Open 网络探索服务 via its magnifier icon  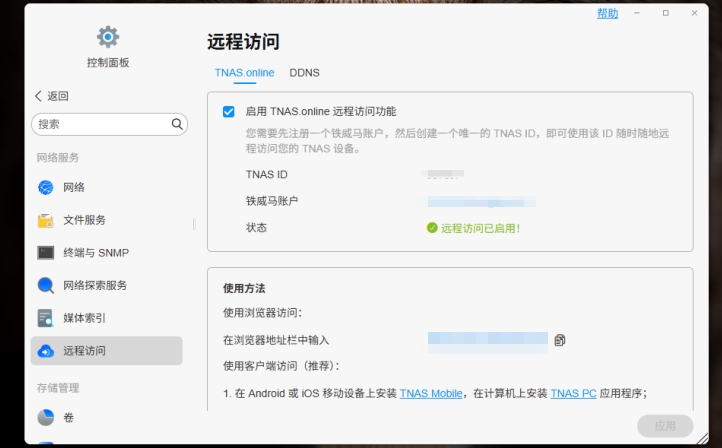click(46, 285)
